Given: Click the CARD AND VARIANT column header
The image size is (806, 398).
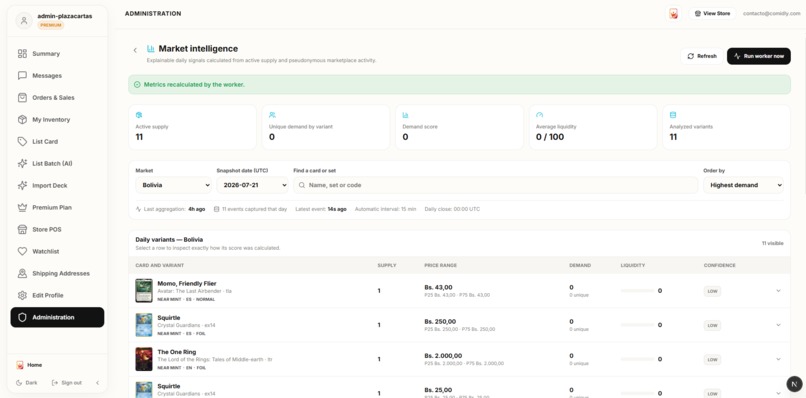Looking at the screenshot, I should point(159,265).
